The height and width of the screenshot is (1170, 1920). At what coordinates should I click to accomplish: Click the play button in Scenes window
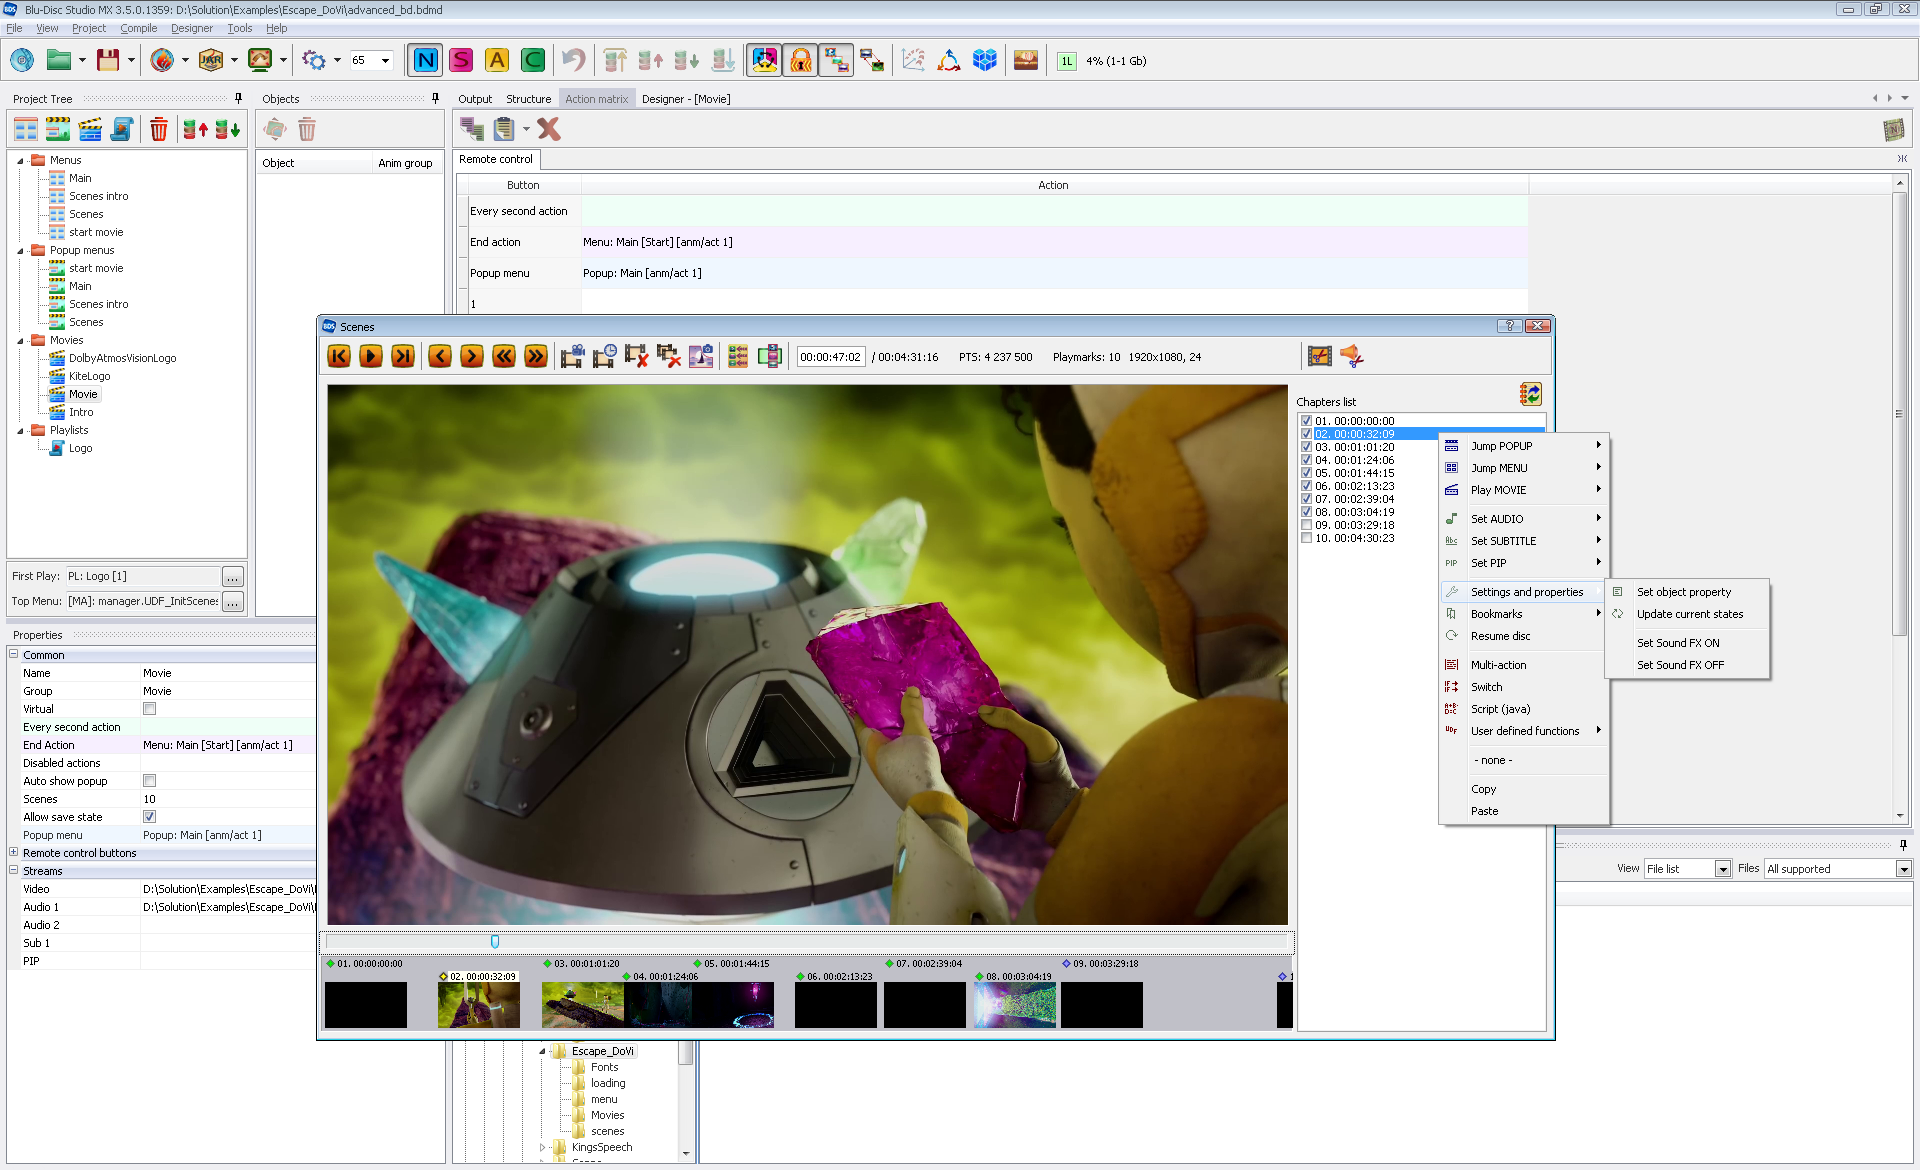[371, 356]
